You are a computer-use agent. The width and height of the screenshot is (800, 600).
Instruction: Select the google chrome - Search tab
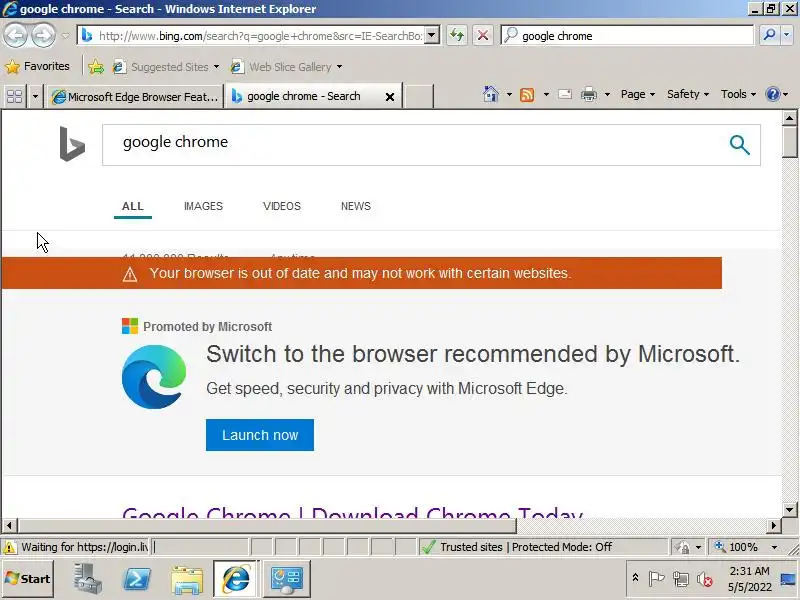coord(304,96)
